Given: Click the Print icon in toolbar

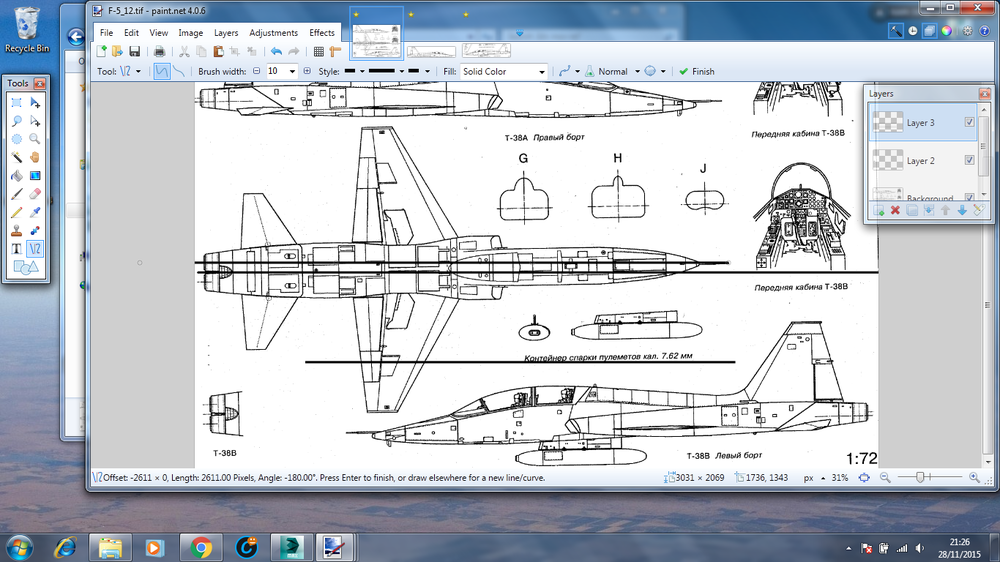Looking at the screenshot, I should (x=159, y=52).
